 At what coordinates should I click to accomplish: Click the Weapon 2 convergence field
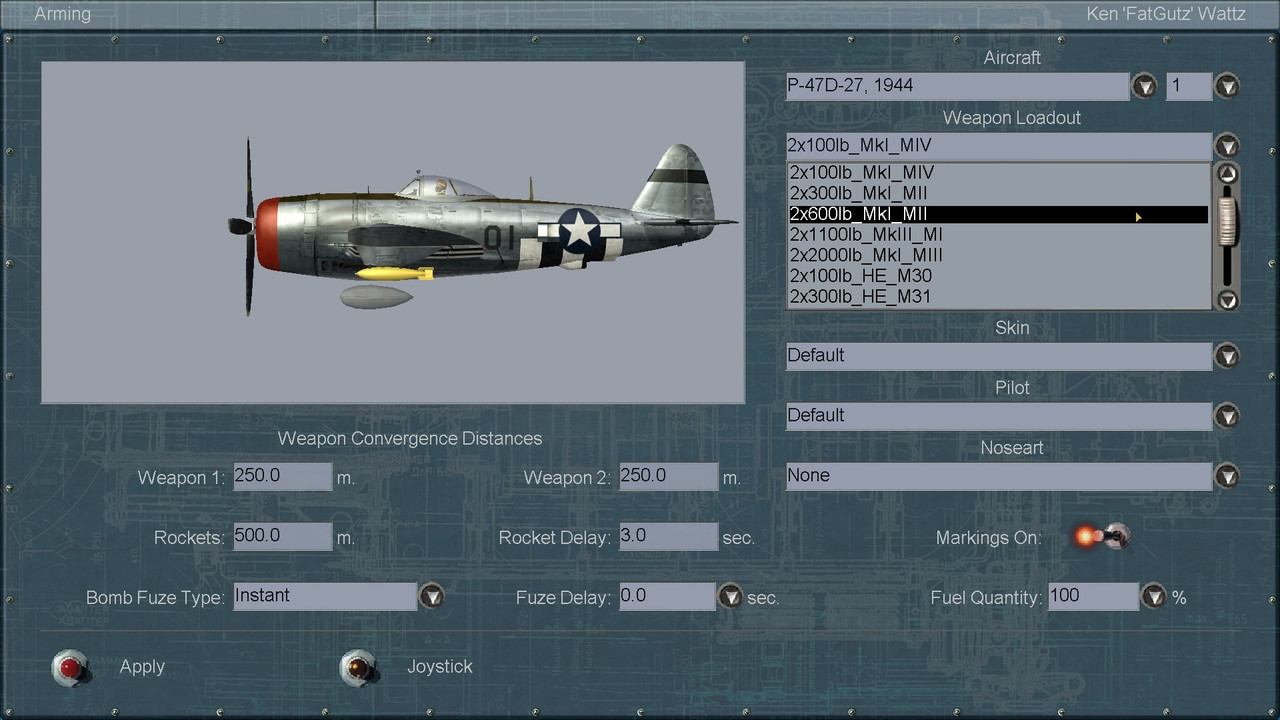(x=668, y=476)
